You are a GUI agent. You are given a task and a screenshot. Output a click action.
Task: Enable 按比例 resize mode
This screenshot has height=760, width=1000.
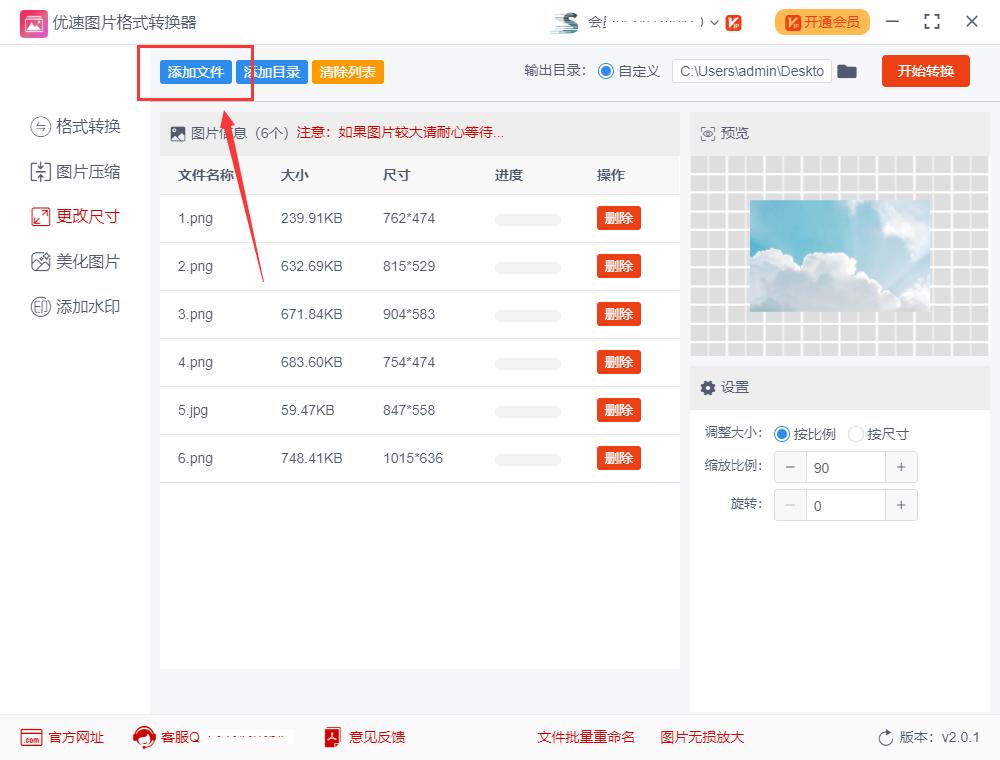point(781,433)
